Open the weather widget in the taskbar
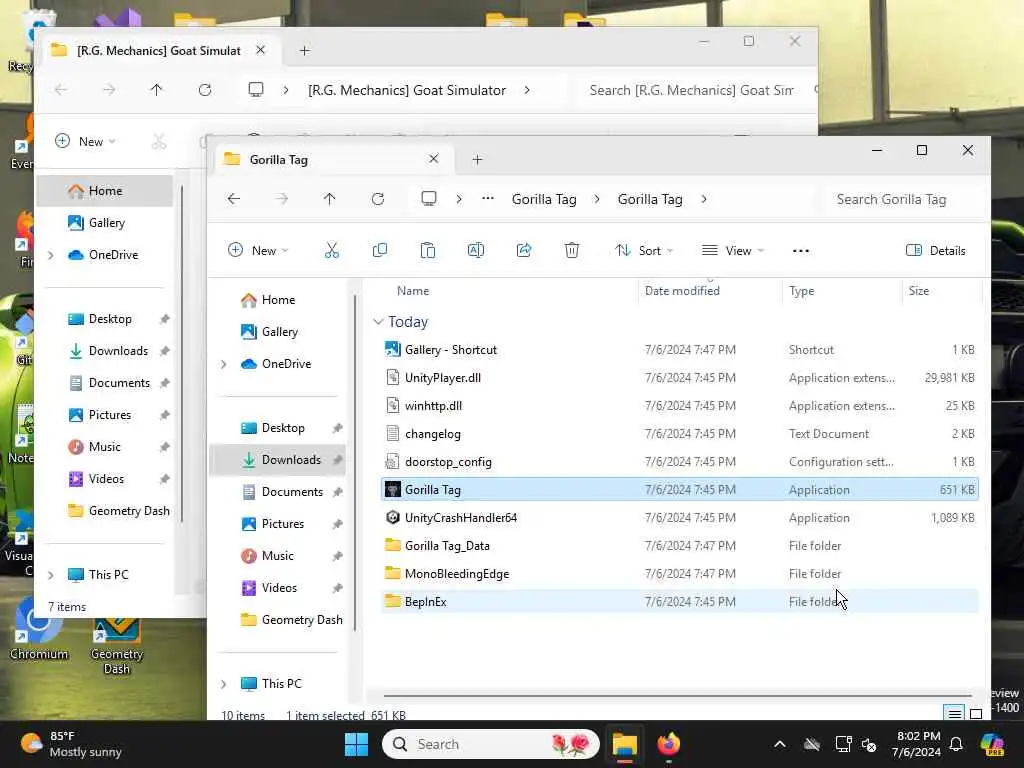The image size is (1024, 768). (x=71, y=744)
